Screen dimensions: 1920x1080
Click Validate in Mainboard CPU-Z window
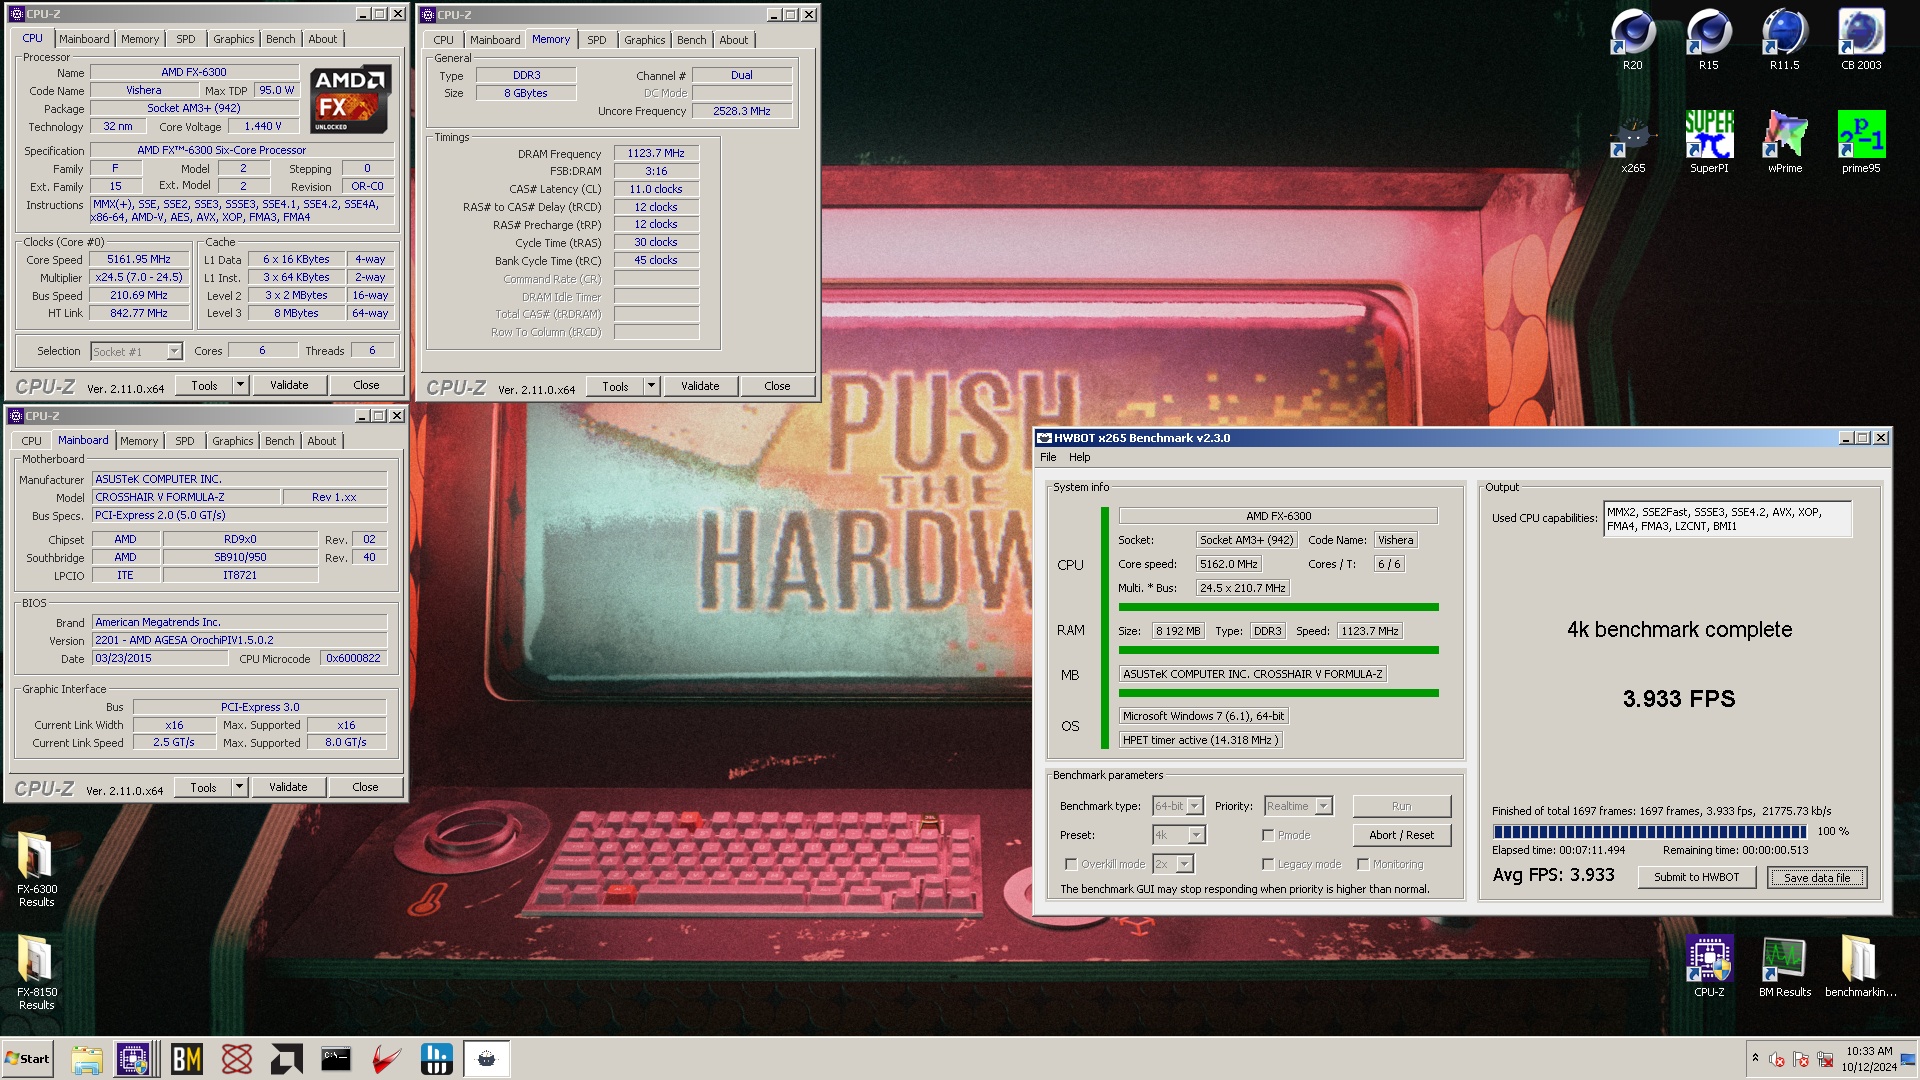[288, 787]
